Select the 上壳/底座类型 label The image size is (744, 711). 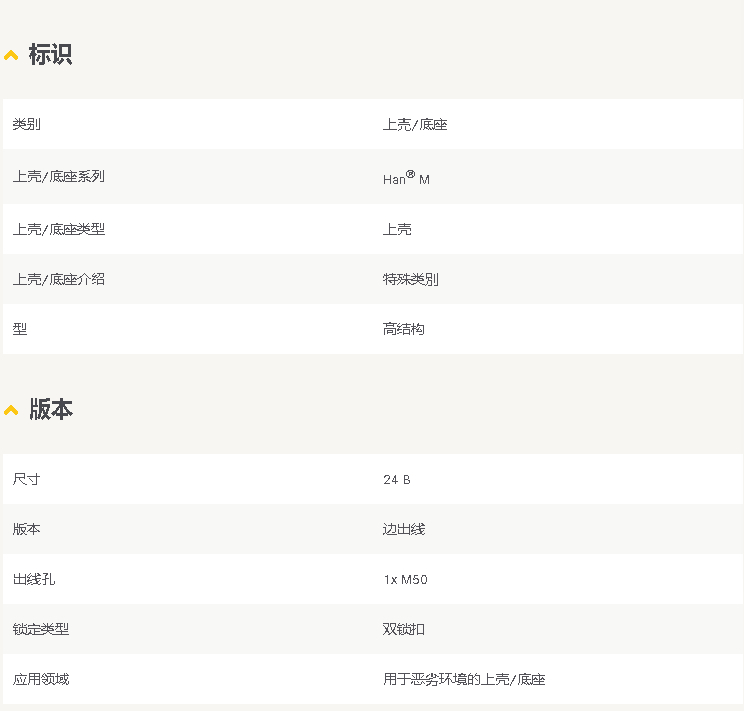[x=59, y=229]
